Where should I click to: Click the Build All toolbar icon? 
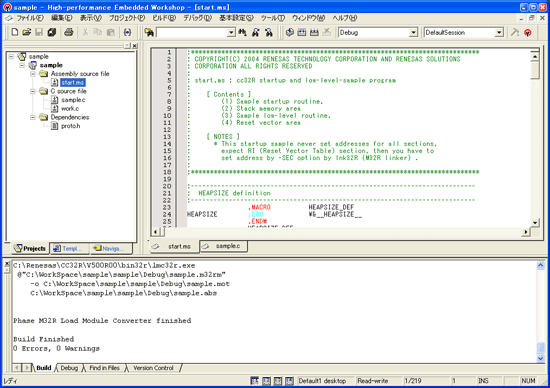pyautogui.click(x=314, y=32)
